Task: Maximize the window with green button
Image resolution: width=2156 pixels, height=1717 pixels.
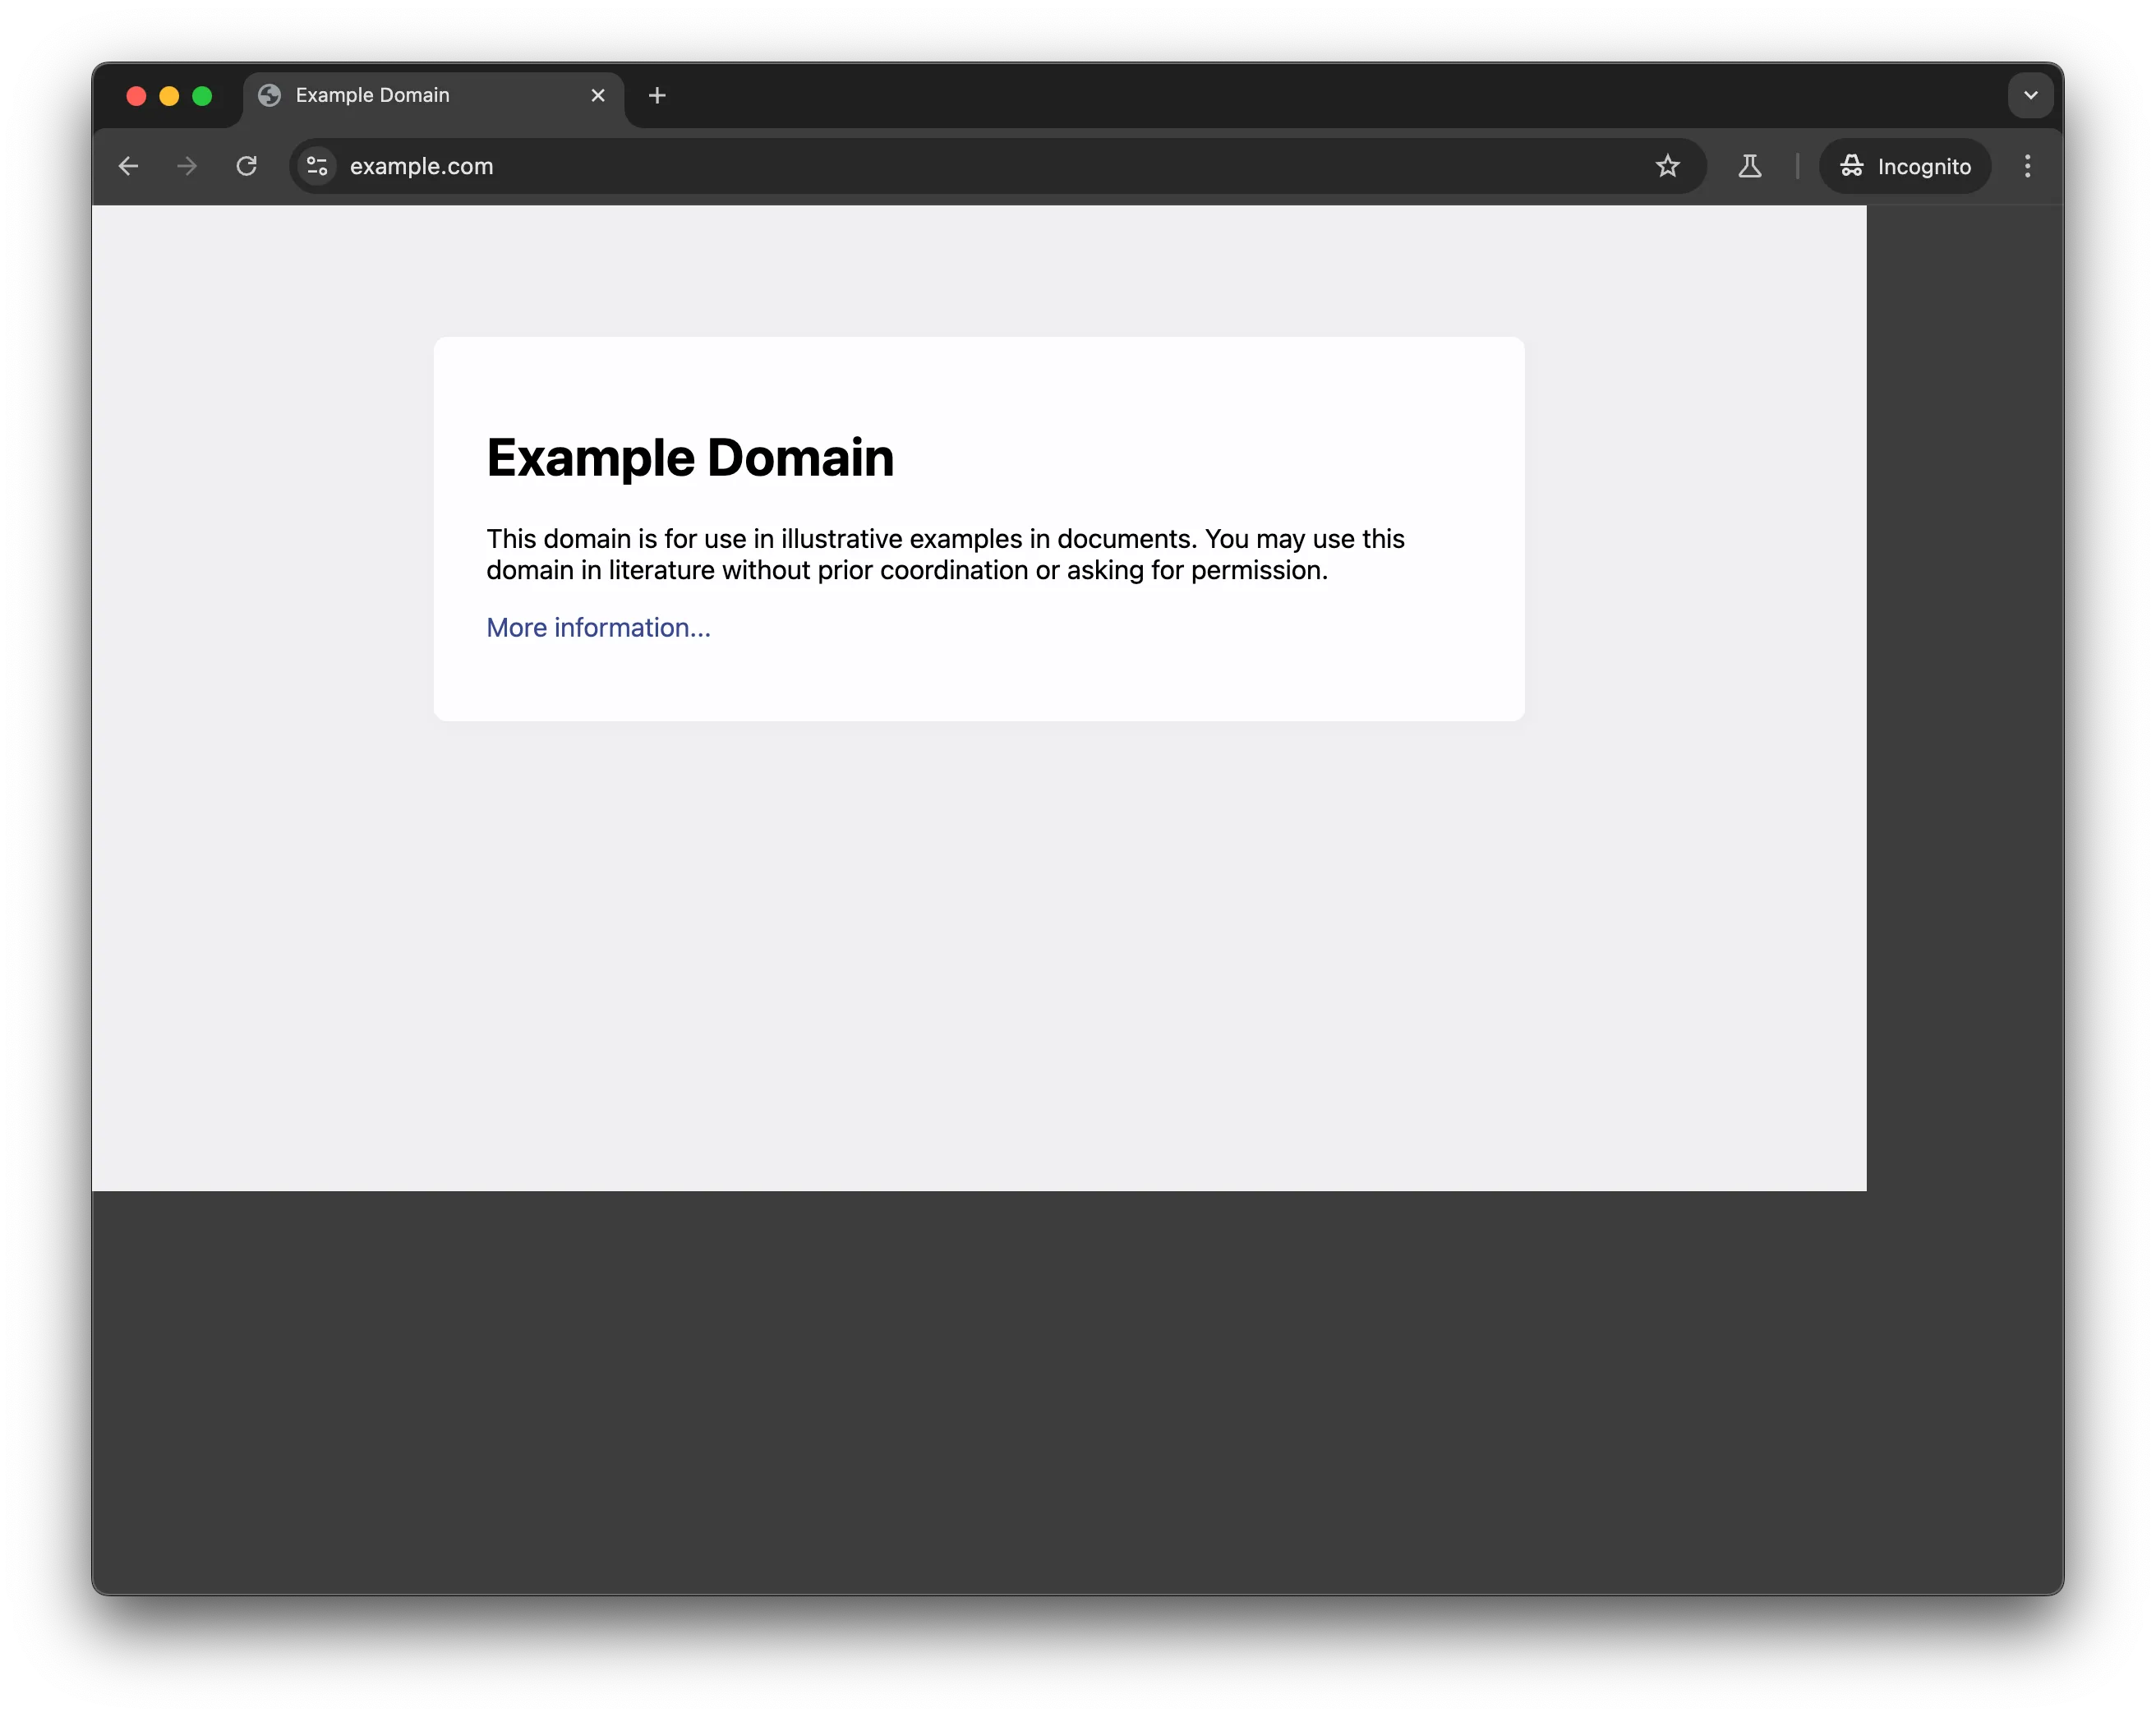Action: 202,96
